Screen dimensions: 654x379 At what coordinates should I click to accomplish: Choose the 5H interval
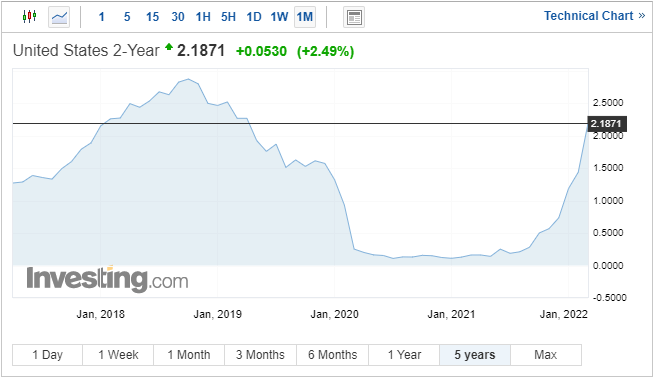(229, 17)
